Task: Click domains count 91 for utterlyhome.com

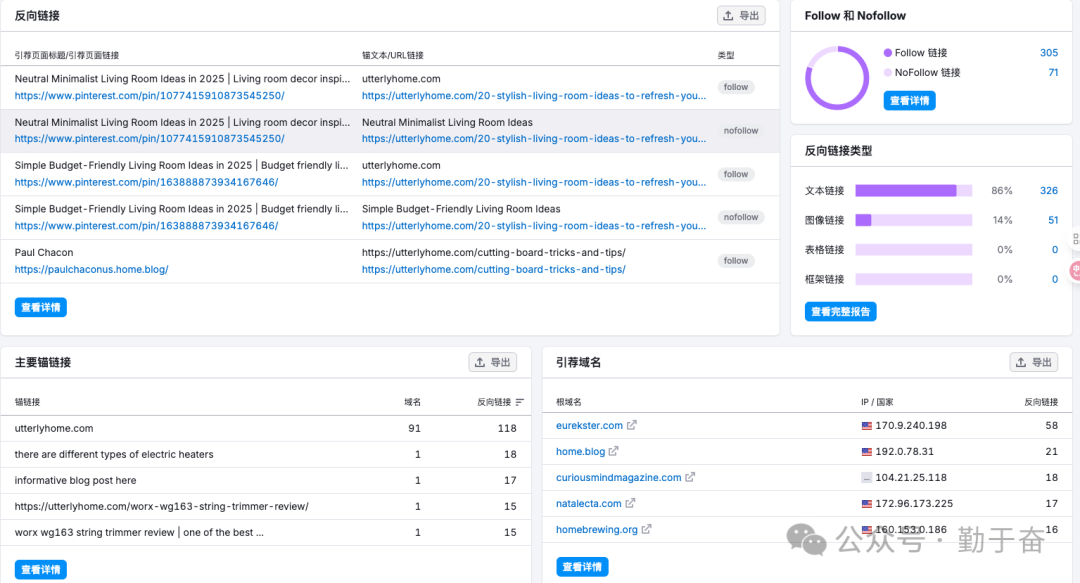Action: point(414,428)
